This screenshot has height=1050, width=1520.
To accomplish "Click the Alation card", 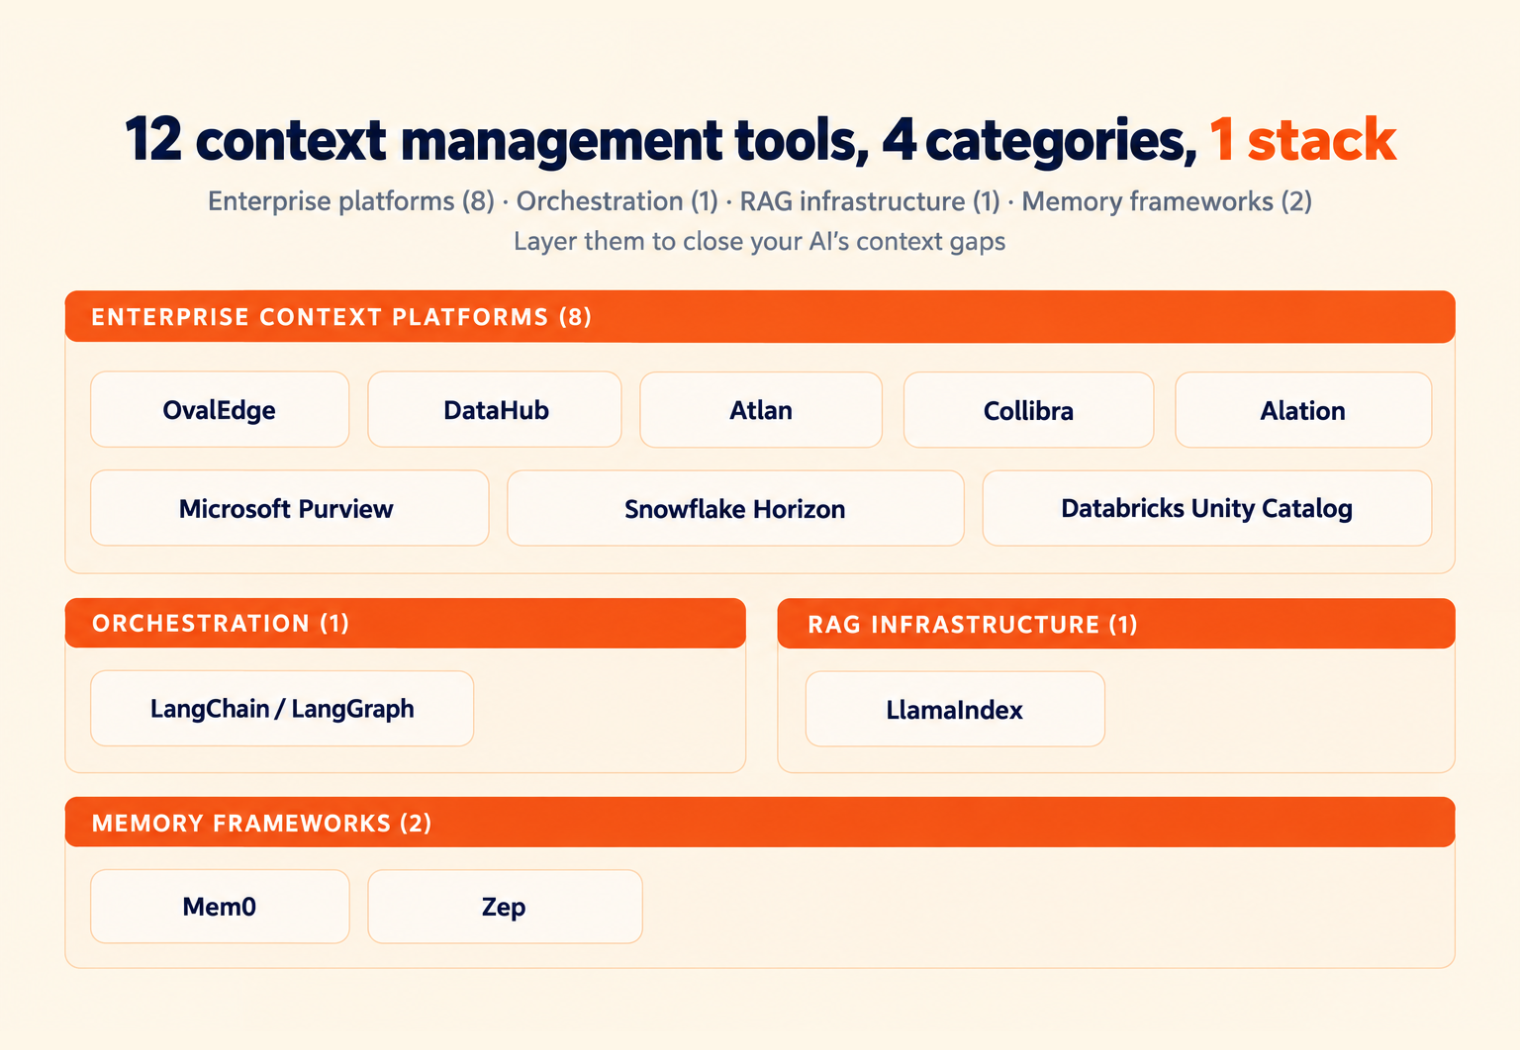I will pos(1303,410).
